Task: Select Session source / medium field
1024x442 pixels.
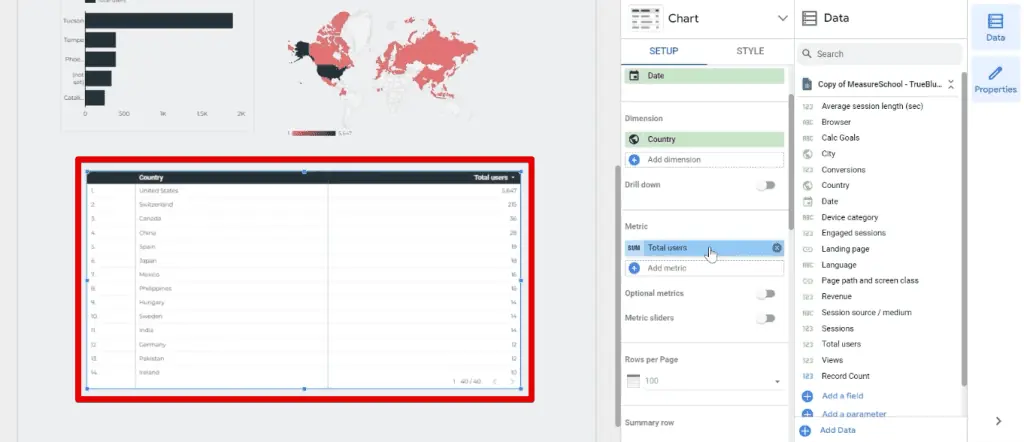Action: coord(866,313)
